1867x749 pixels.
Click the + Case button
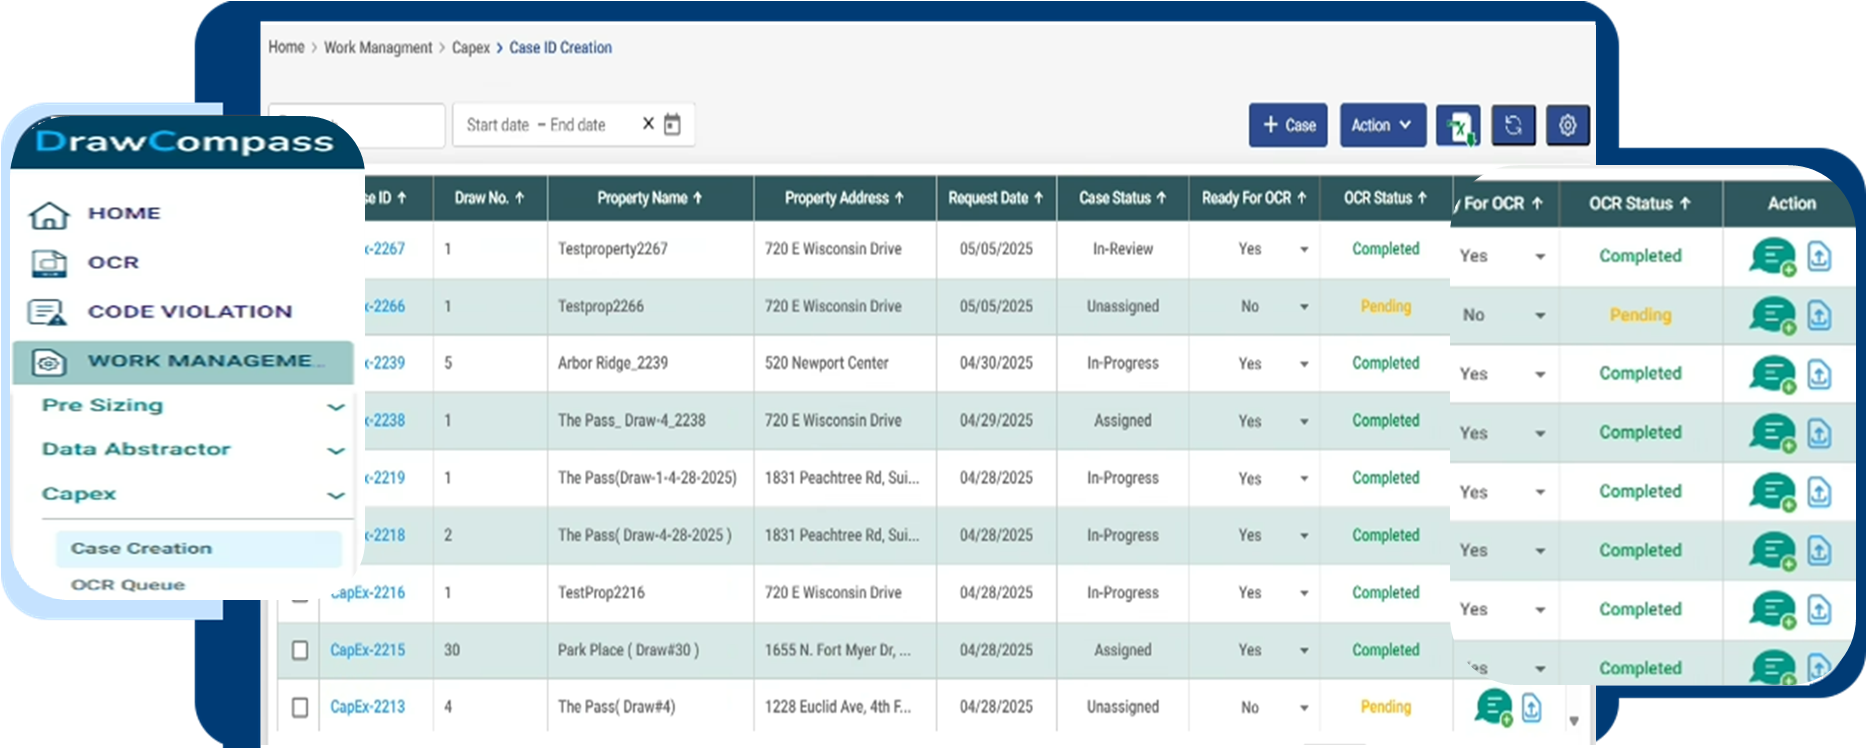coord(1288,126)
